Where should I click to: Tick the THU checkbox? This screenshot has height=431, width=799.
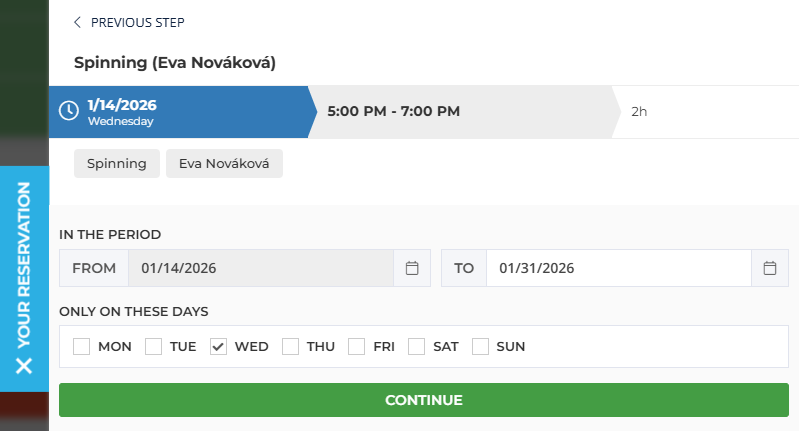tap(291, 347)
